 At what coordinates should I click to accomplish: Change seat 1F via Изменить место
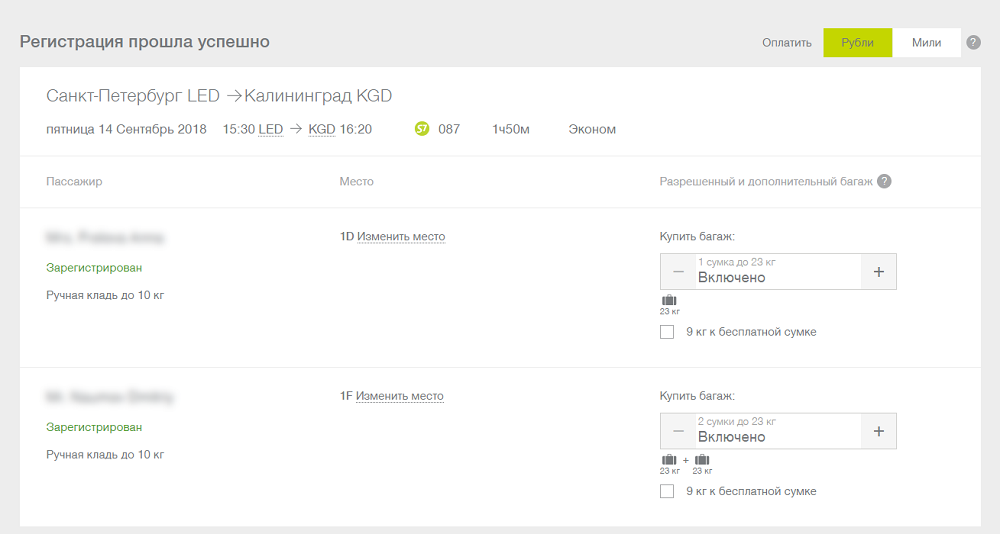click(x=400, y=396)
